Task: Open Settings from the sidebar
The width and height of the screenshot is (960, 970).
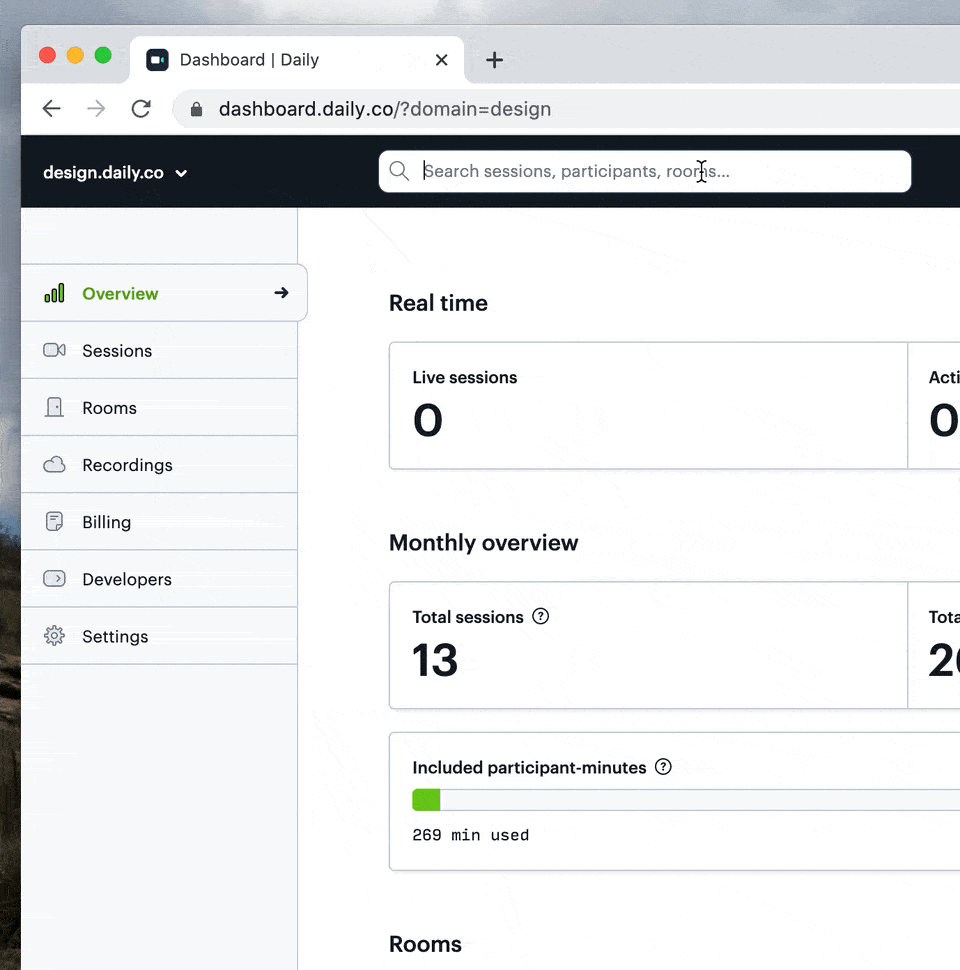Action: coord(159,636)
